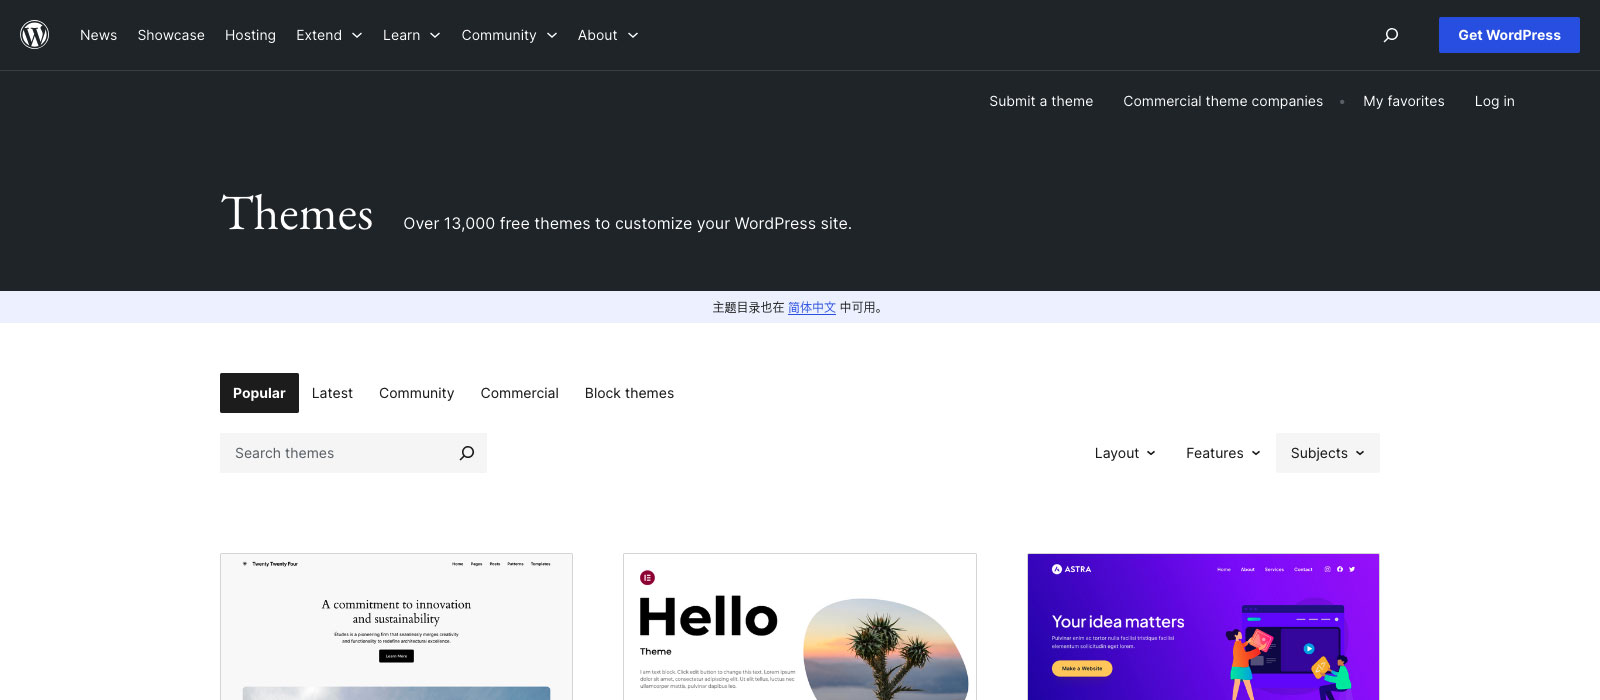Select the Block themes tab
This screenshot has width=1600, height=700.
tap(629, 393)
